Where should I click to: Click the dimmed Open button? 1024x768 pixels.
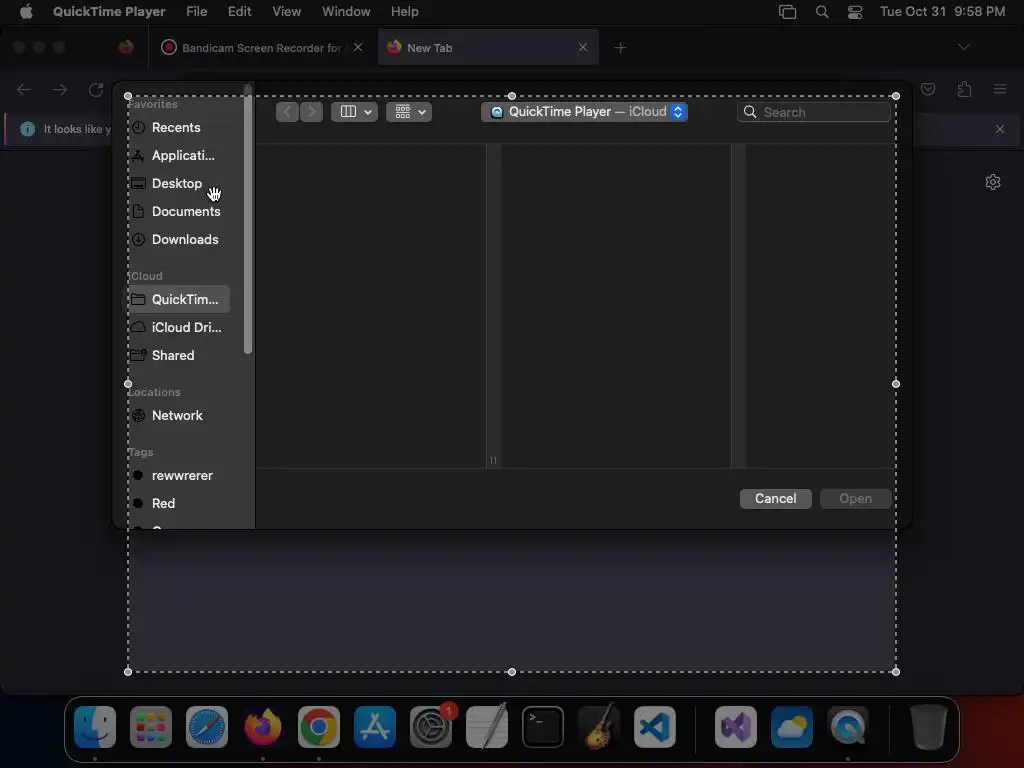pos(856,498)
